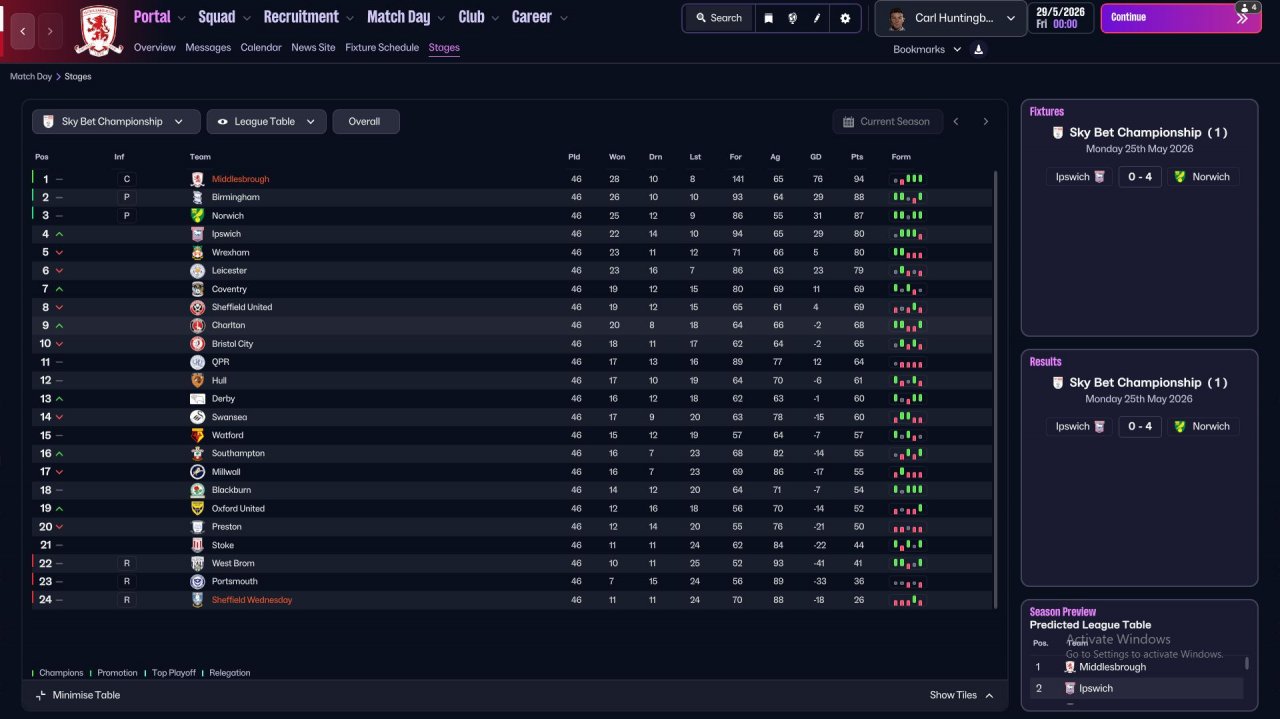Click the globe icon next to bookmark
The height and width of the screenshot is (719, 1280).
point(793,18)
